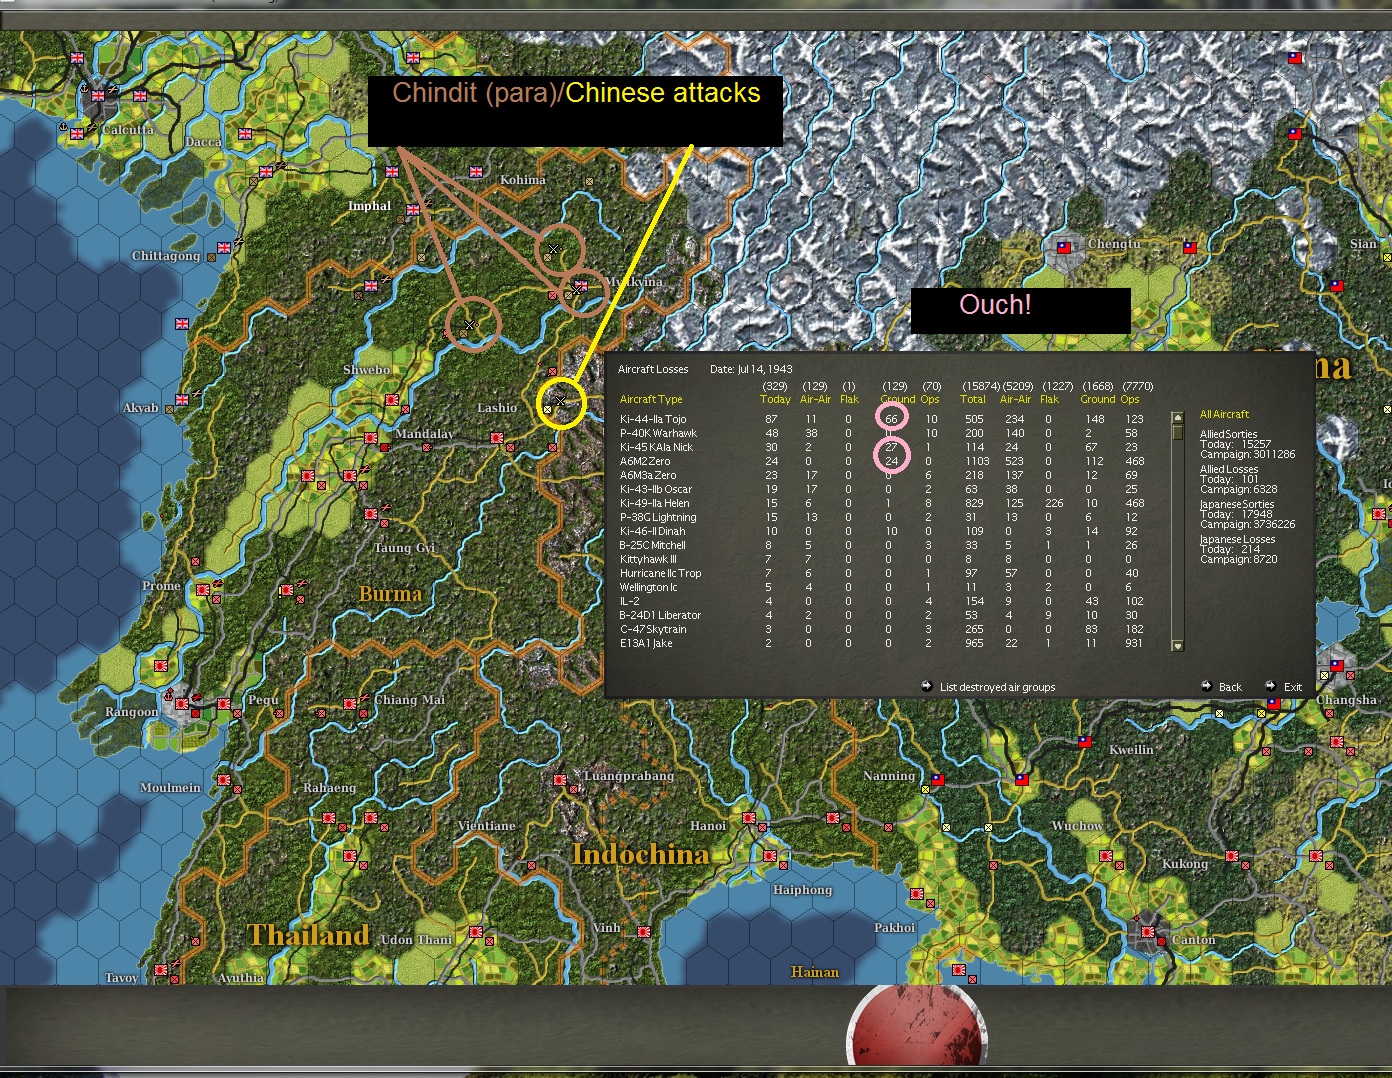Image resolution: width=1392 pixels, height=1078 pixels.
Task: Select the Chinese flag base icon at Changsha
Action: pos(1337,666)
